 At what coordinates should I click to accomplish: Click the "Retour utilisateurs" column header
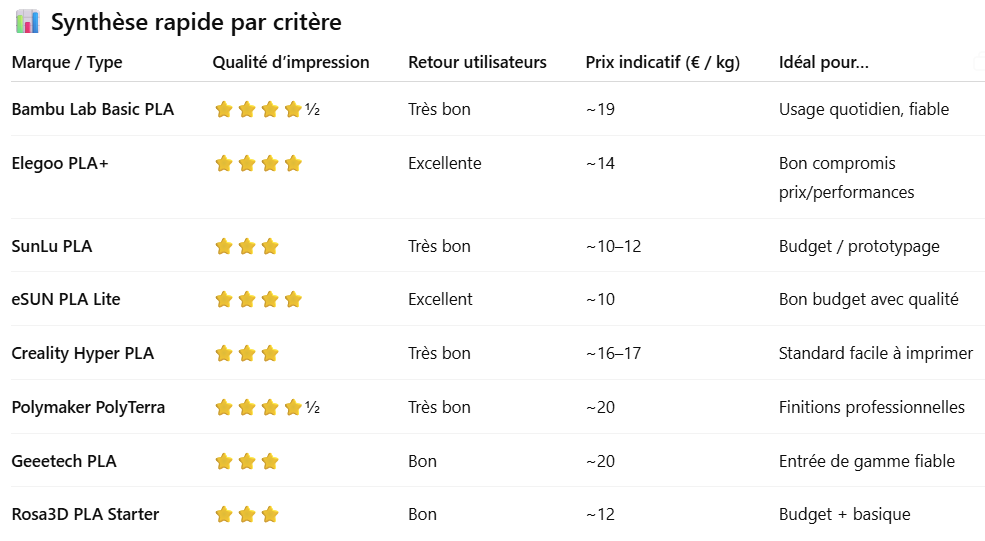(477, 62)
